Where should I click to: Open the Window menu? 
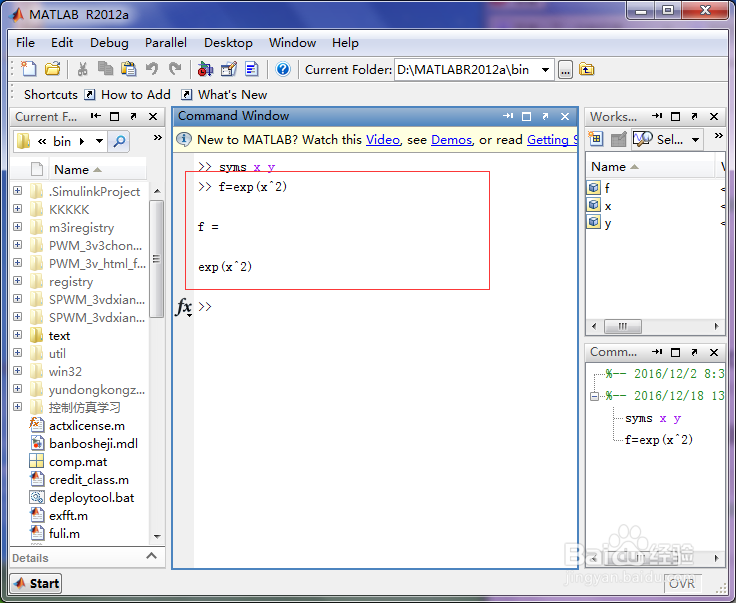point(292,43)
